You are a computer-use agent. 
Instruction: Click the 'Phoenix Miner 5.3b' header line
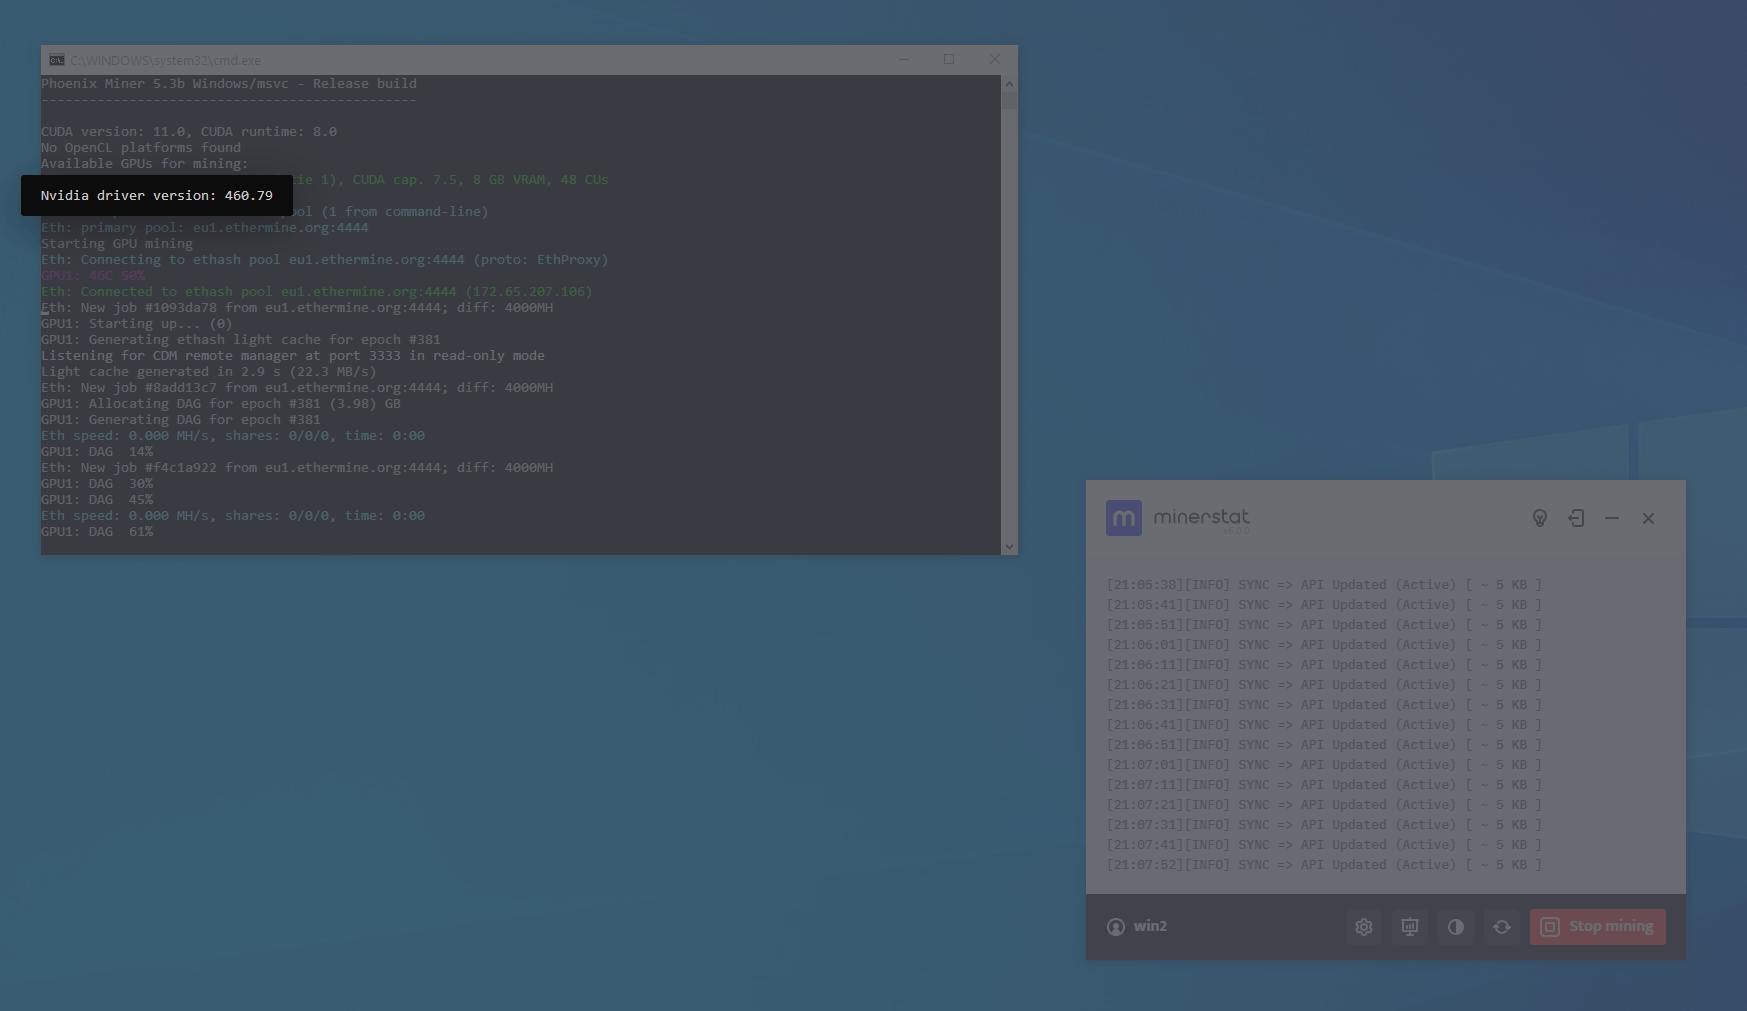tap(229, 84)
